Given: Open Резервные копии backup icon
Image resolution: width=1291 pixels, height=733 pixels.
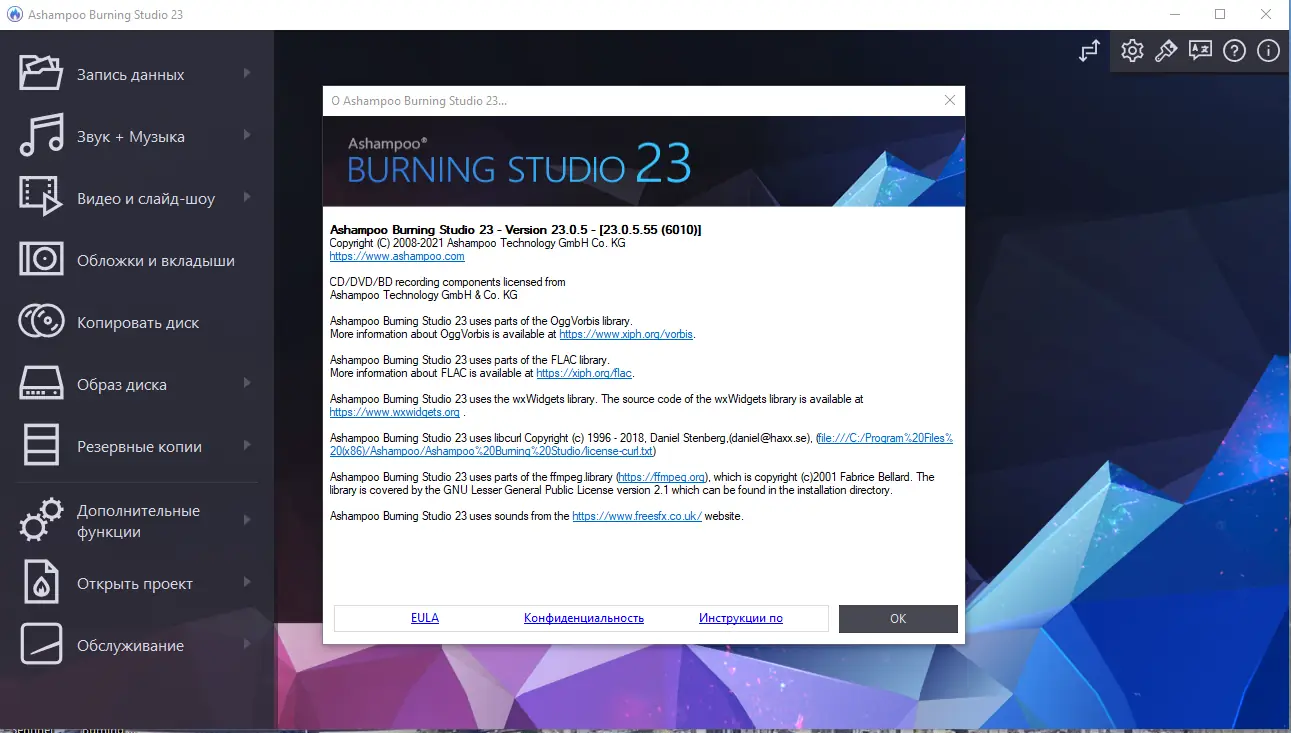Looking at the screenshot, I should point(40,446).
